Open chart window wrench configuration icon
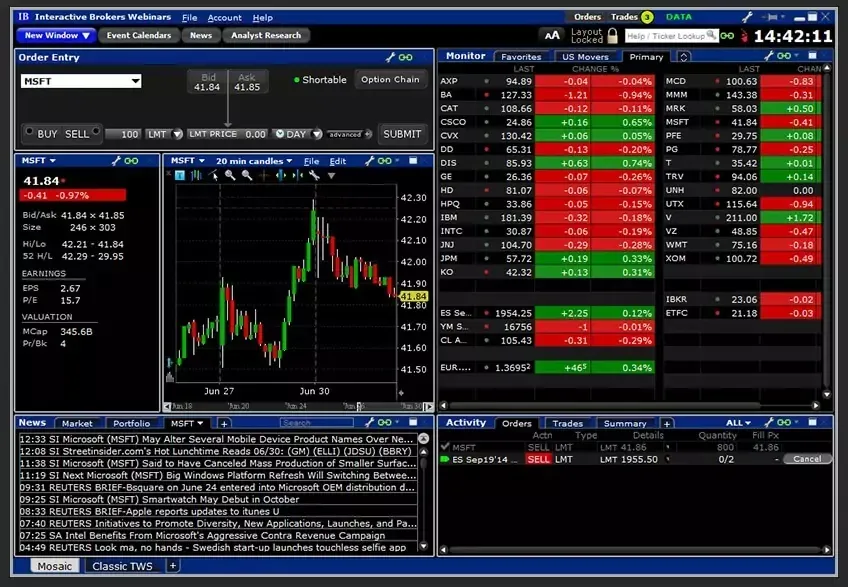 [369, 161]
